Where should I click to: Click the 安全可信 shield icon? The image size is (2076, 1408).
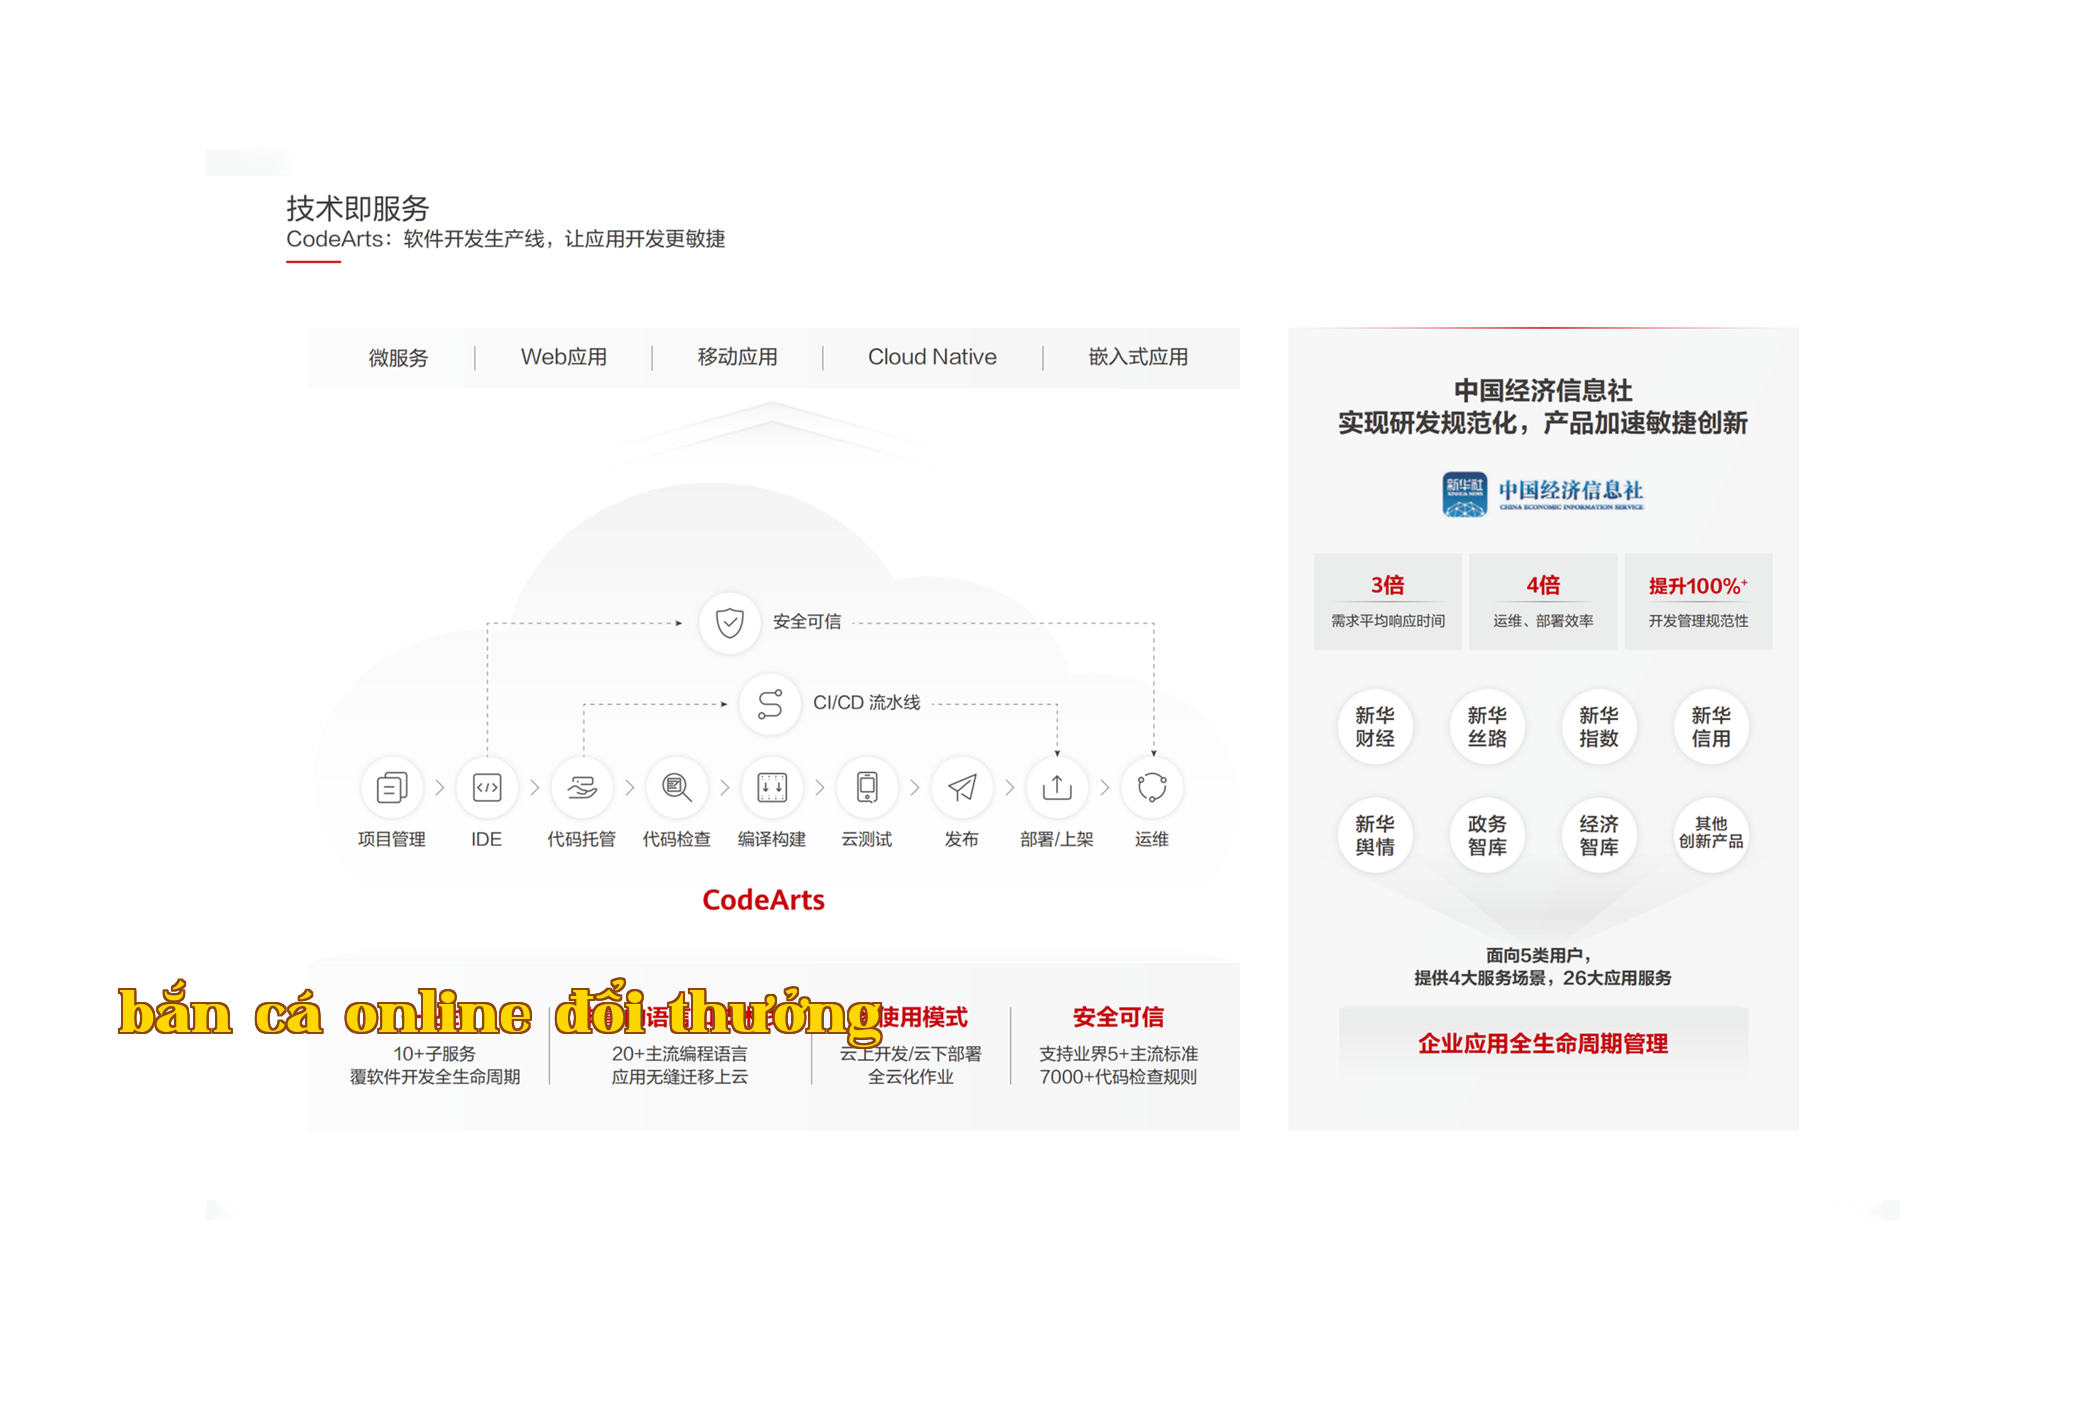tap(730, 622)
